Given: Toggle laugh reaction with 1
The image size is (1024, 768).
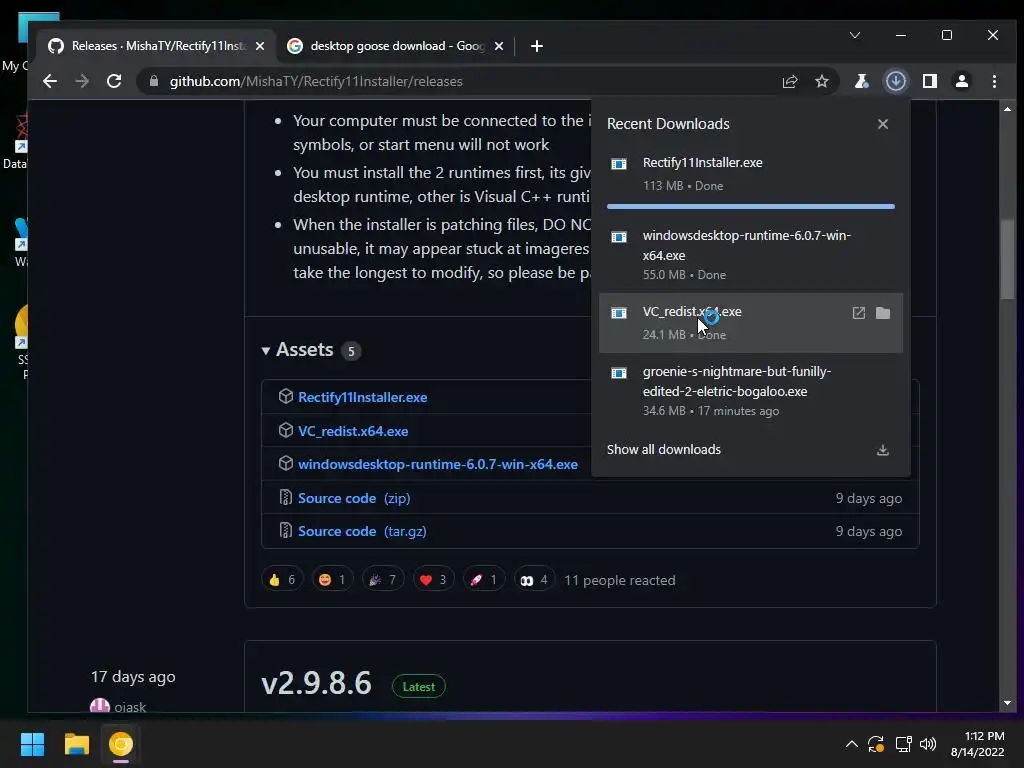Looking at the screenshot, I should point(332,580).
